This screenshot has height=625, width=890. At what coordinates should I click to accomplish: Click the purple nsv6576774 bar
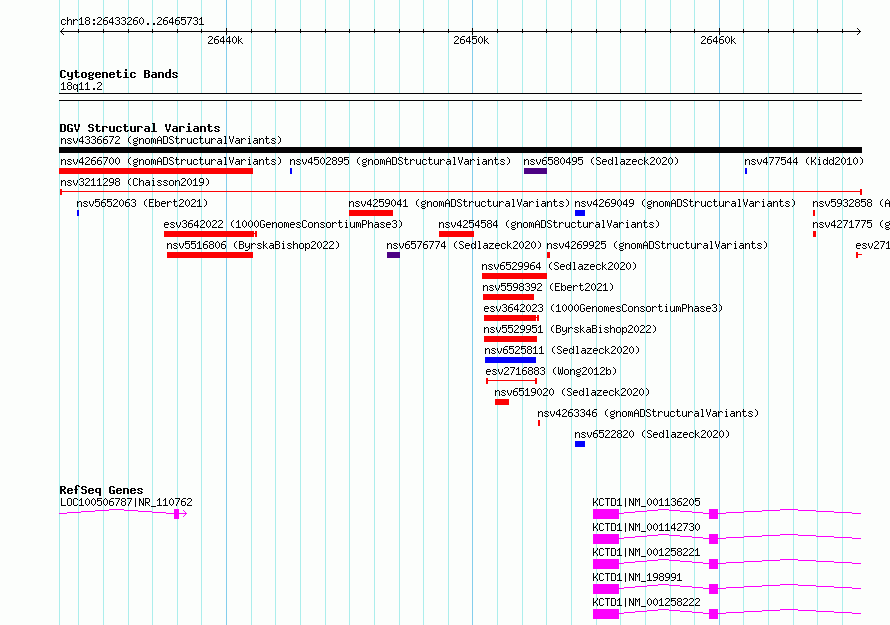pyautogui.click(x=393, y=255)
